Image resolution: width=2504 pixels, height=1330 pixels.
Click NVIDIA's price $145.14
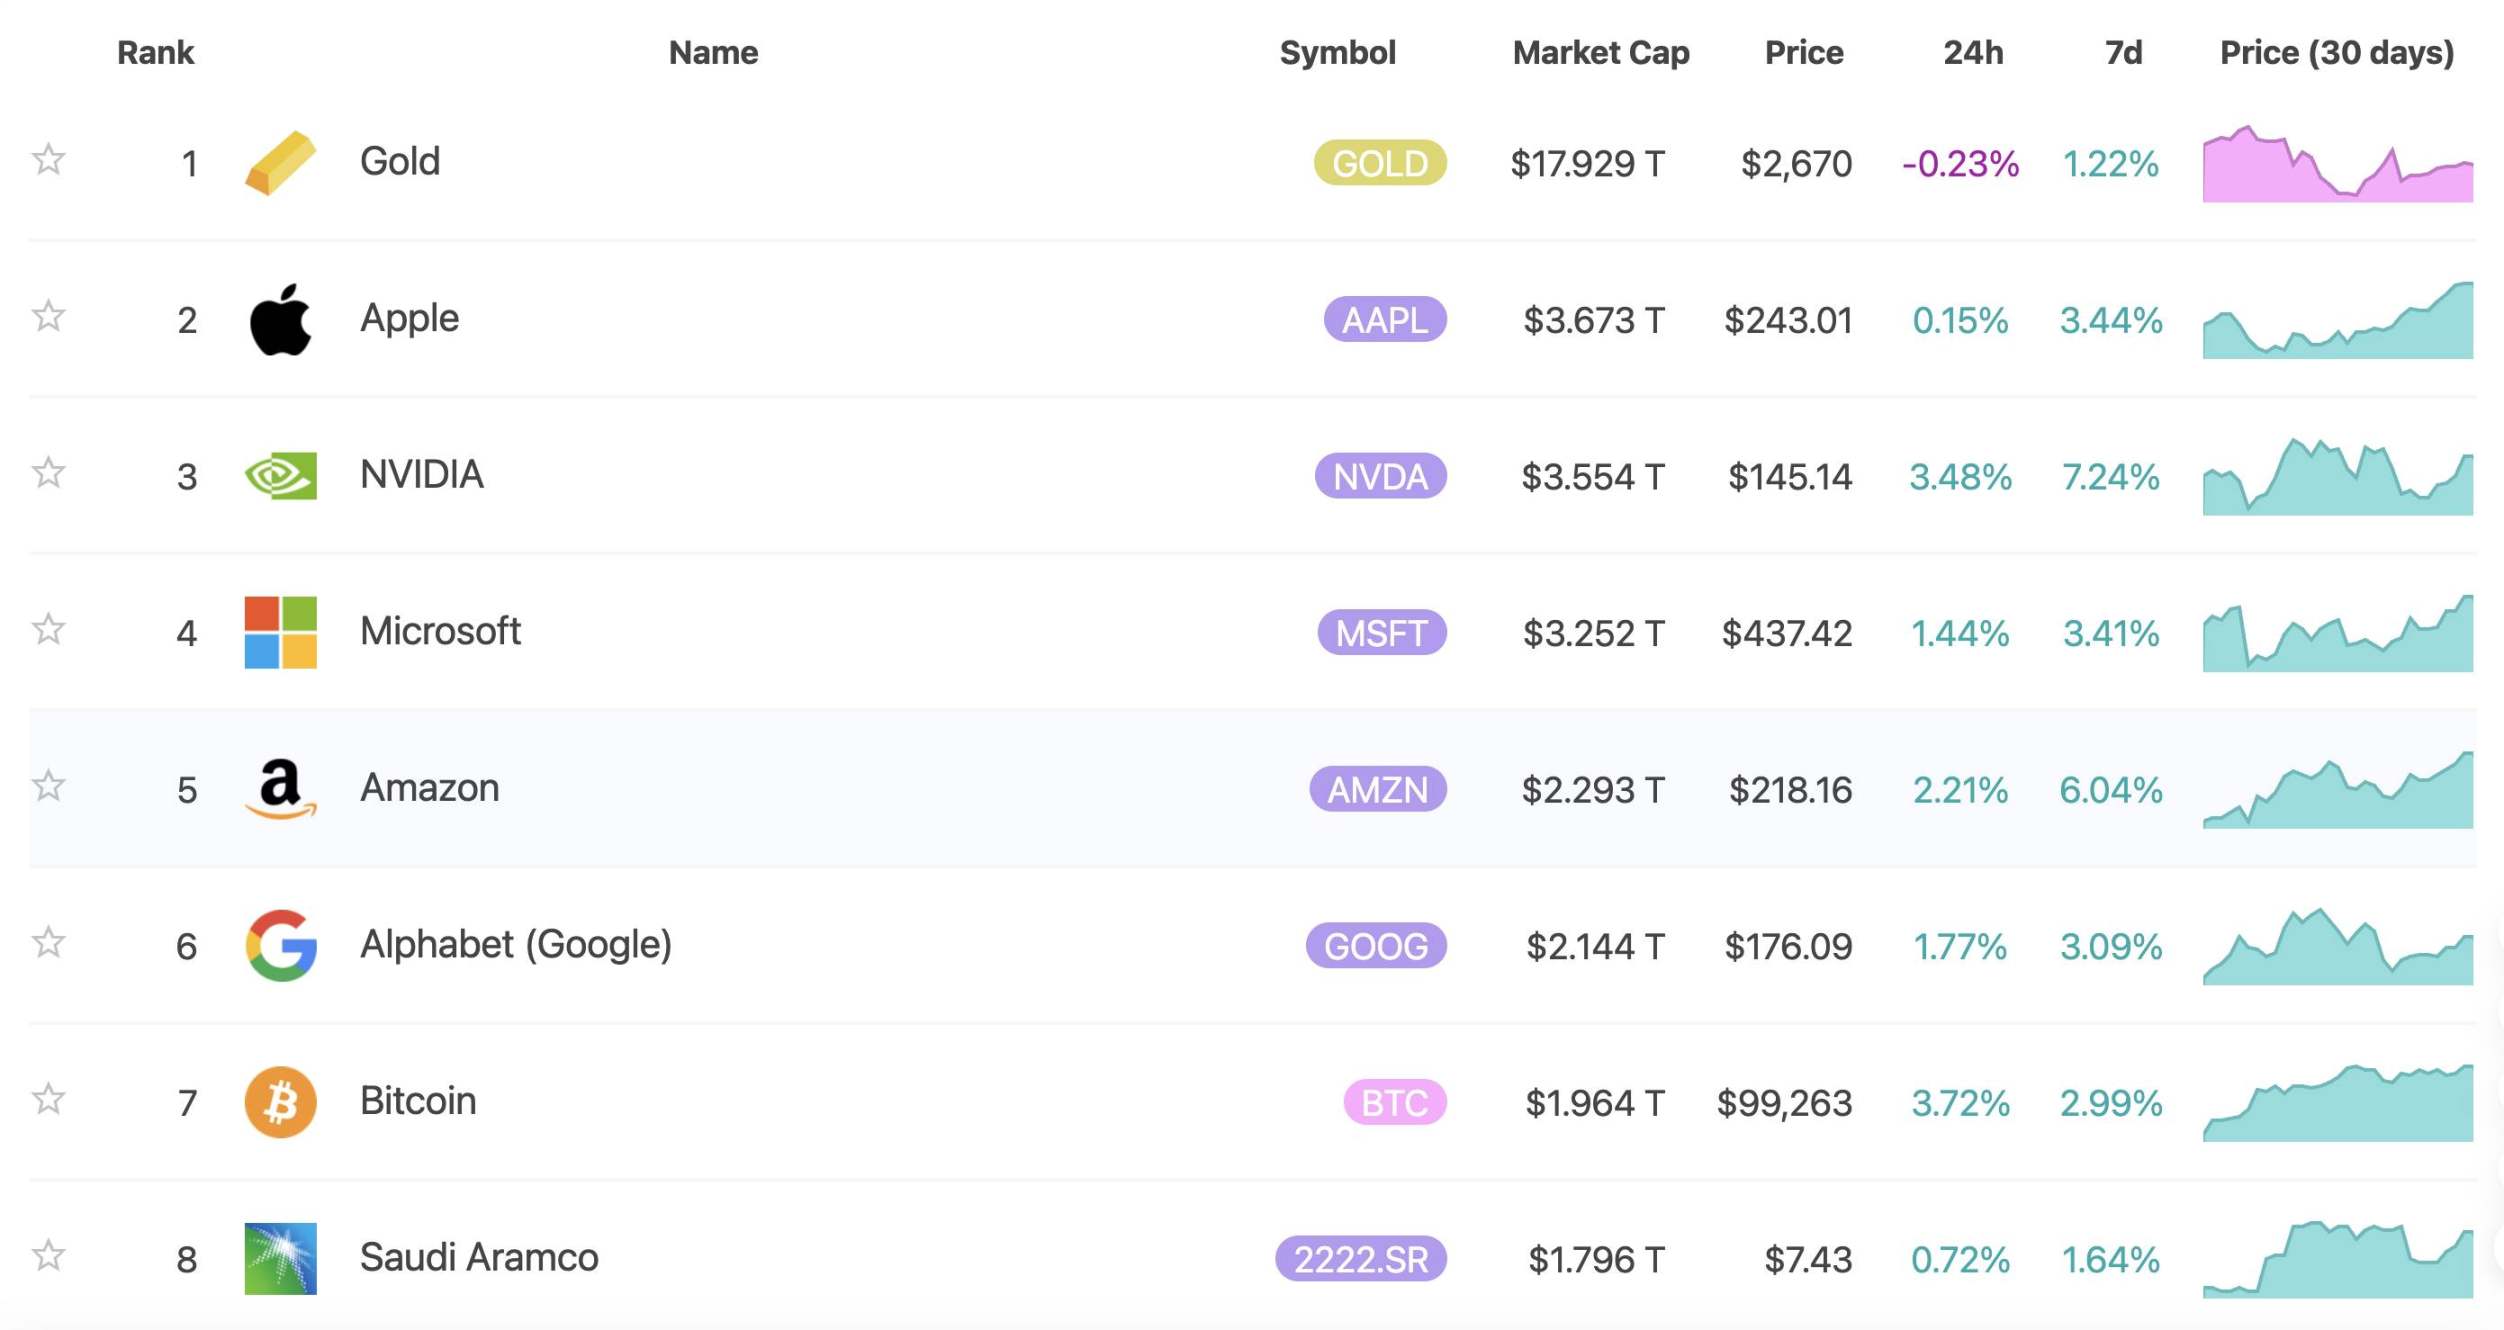(1790, 476)
